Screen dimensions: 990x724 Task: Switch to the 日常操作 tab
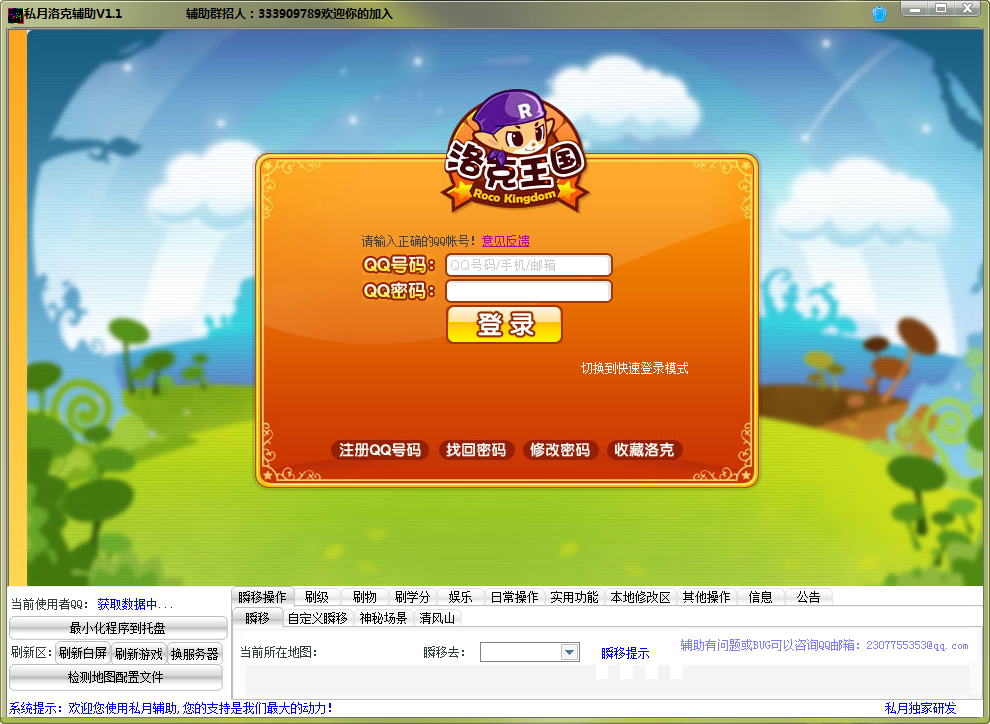515,597
